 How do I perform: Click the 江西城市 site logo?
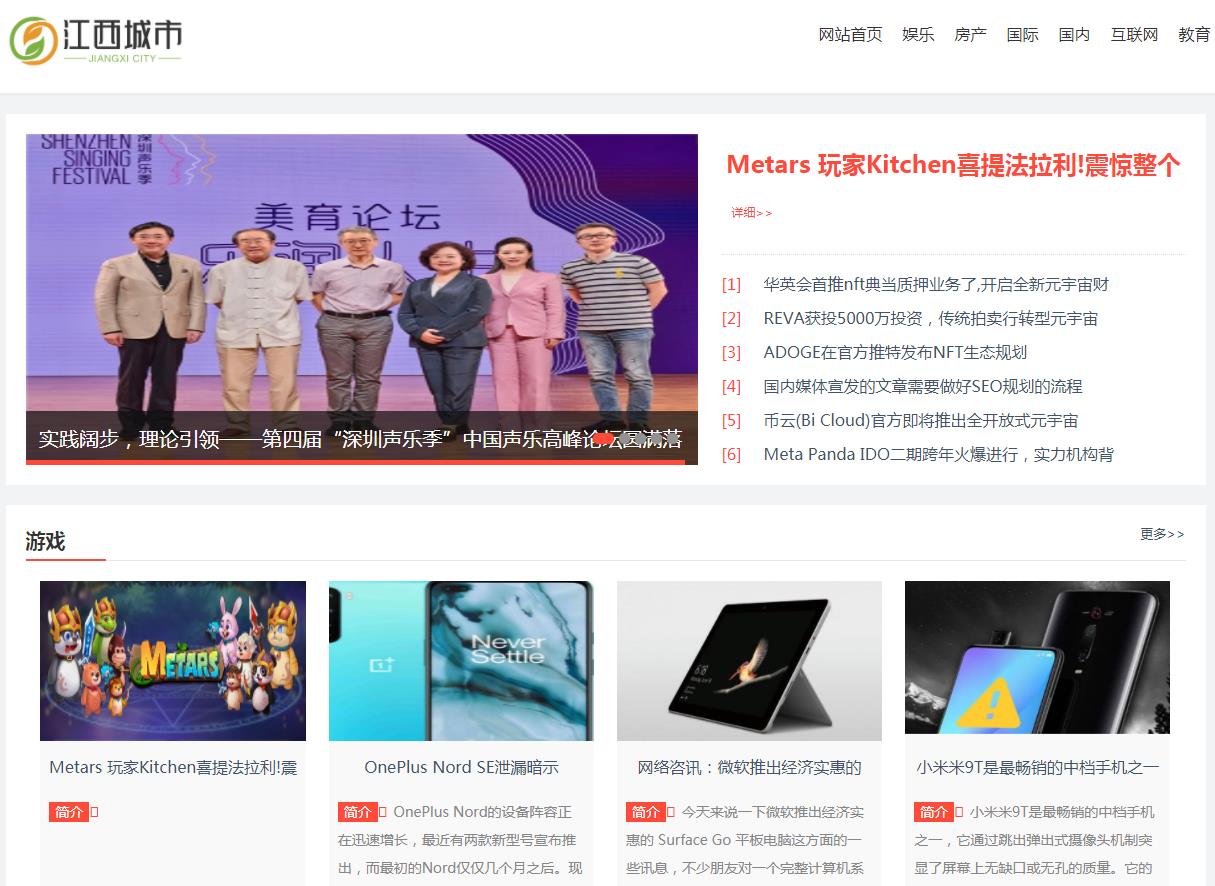click(96, 41)
